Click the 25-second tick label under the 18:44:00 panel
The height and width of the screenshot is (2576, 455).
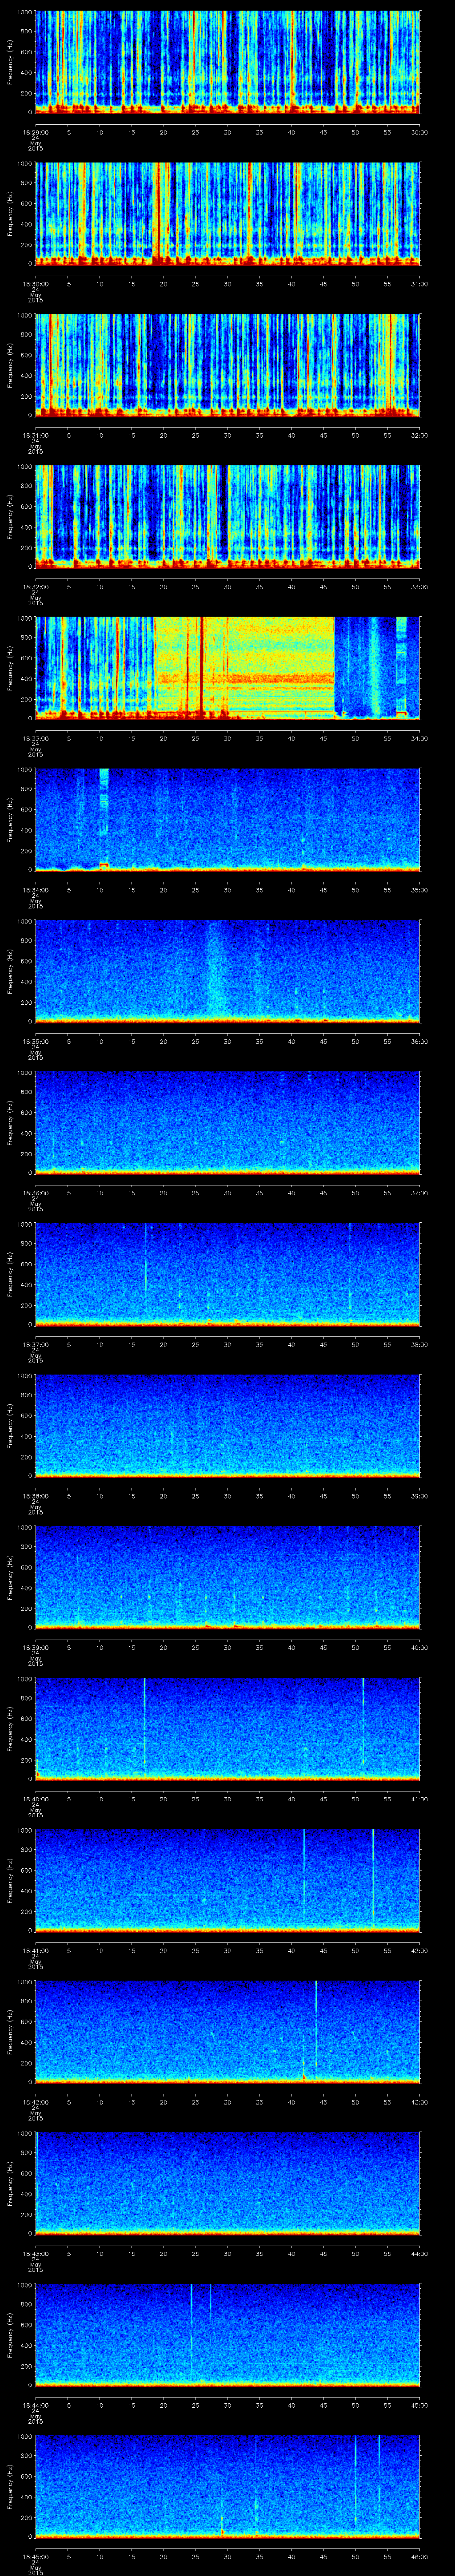[195, 2404]
